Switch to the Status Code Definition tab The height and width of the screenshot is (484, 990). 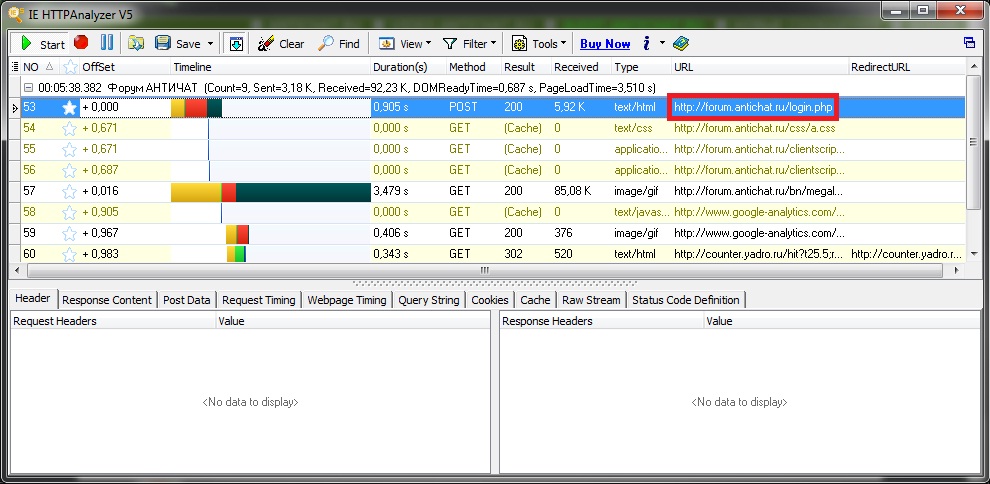tap(686, 300)
